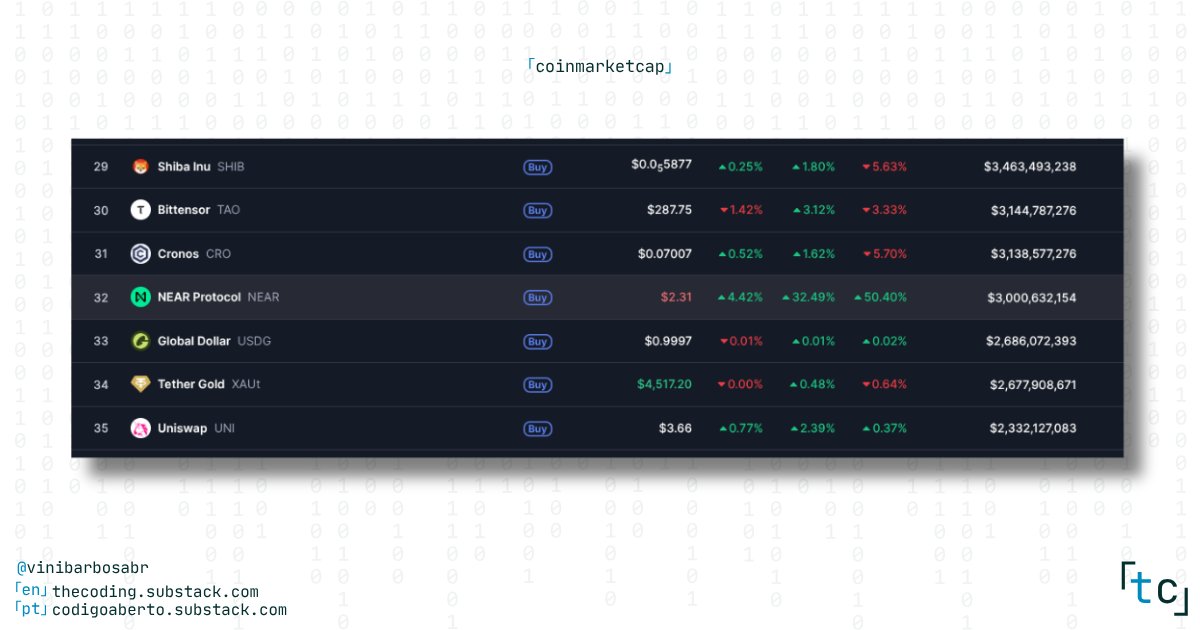Viewport: 1200px width, 630px height.
Task: Click the coinmarketcap title label
Action: pyautogui.click(x=600, y=67)
